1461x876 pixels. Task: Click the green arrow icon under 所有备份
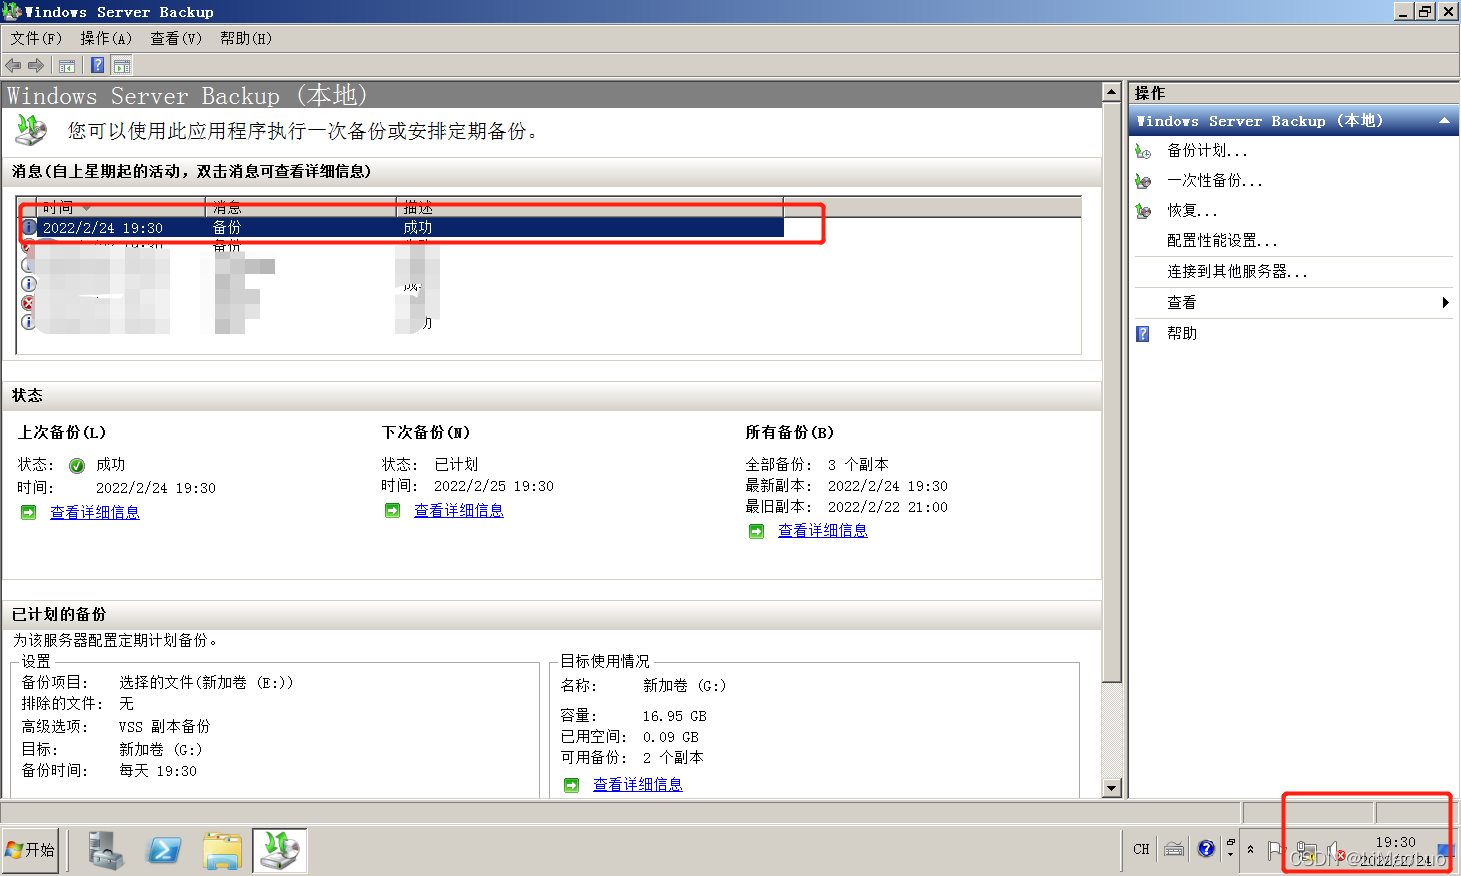(x=757, y=531)
